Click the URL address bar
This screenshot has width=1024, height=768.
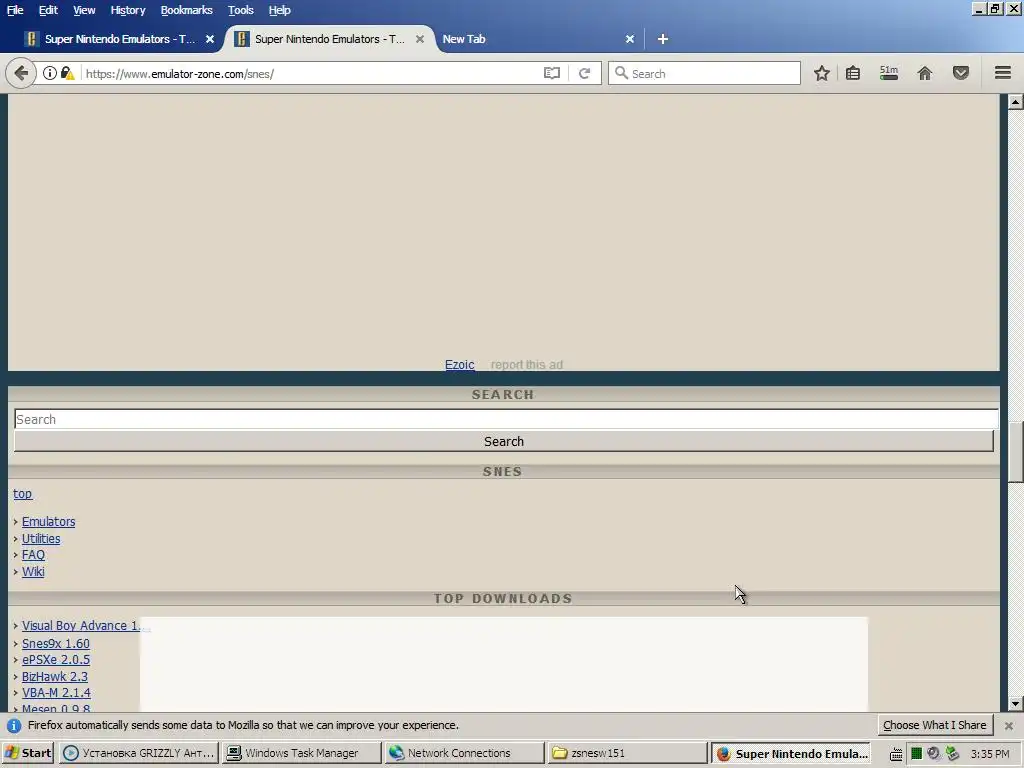pos(310,73)
